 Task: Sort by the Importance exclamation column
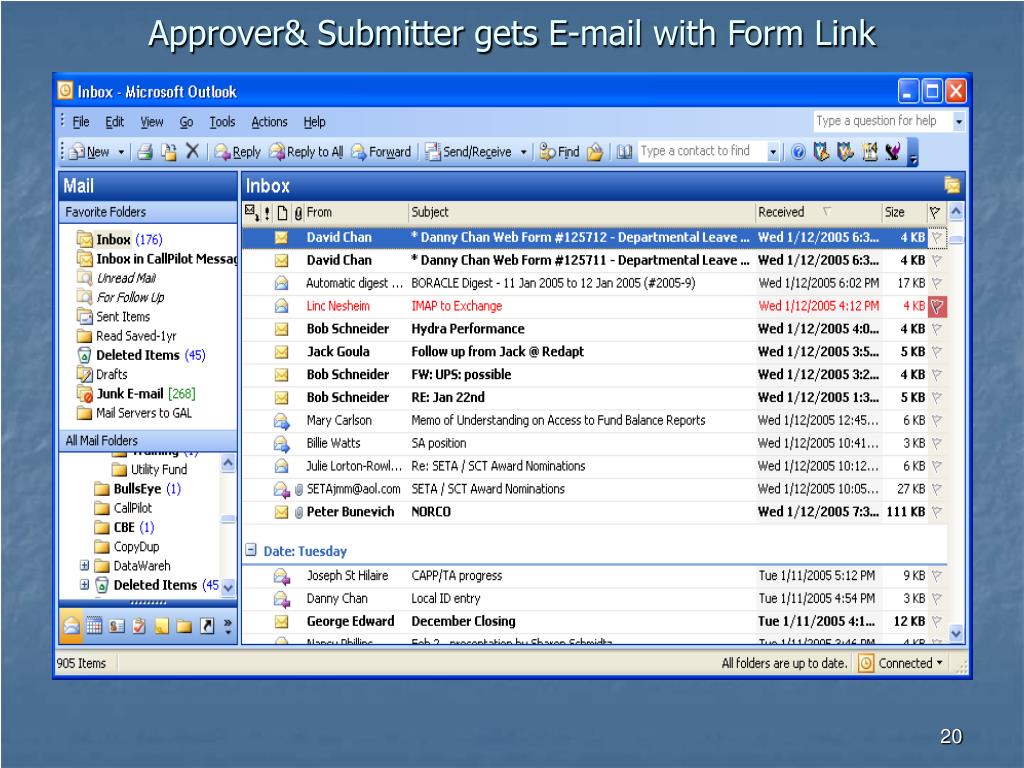click(267, 212)
